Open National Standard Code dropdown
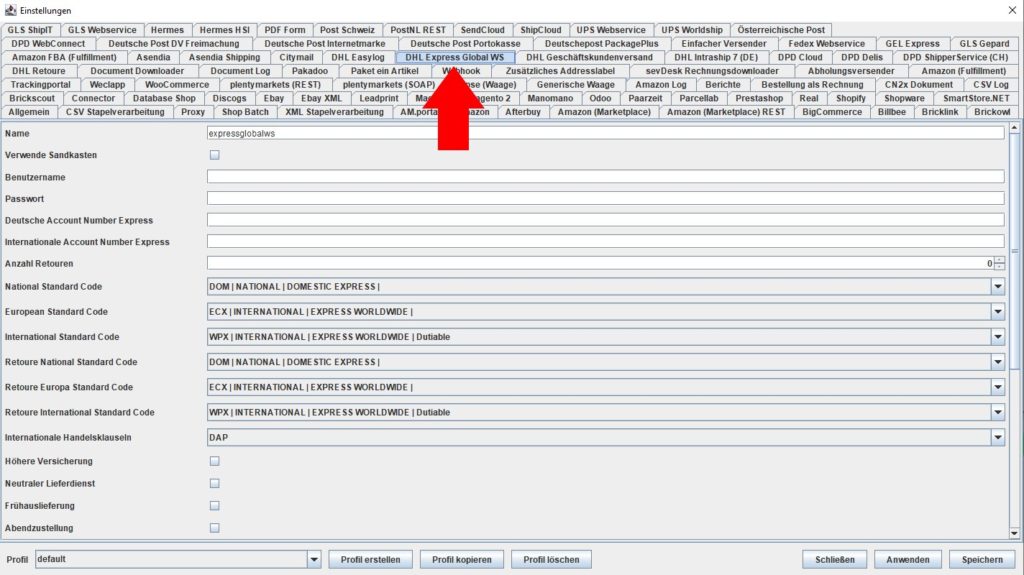This screenshot has width=1024, height=575. pyautogui.click(x=997, y=286)
